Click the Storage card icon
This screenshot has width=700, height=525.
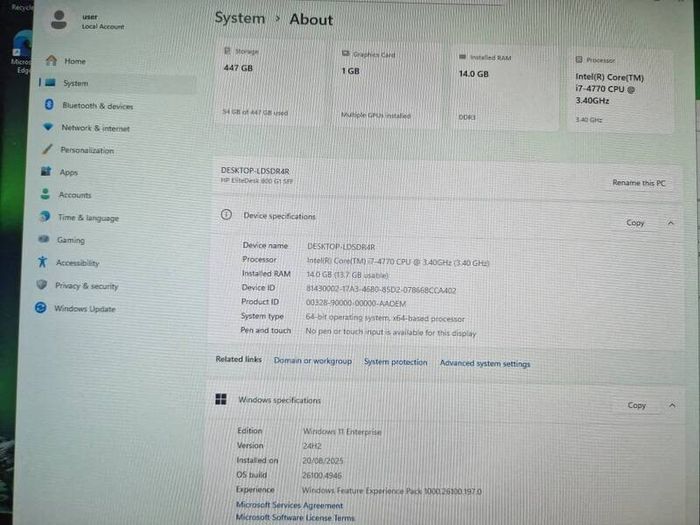coord(227,50)
